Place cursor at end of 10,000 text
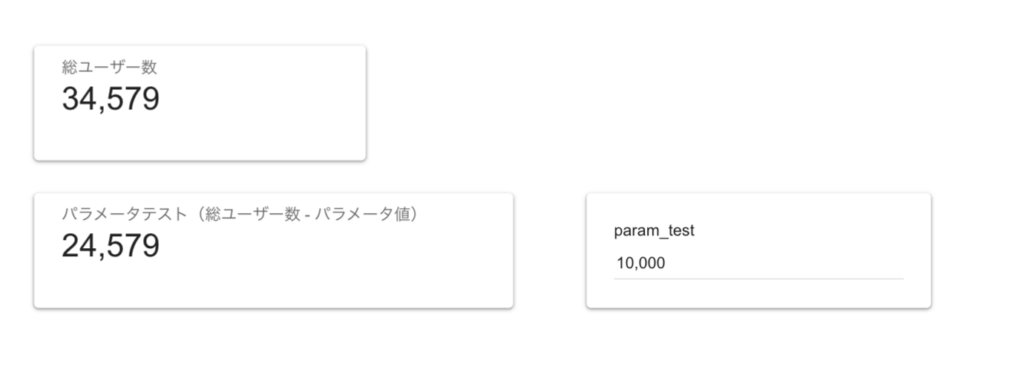Image resolution: width=1024 pixels, height=367 pixels. coord(666,264)
